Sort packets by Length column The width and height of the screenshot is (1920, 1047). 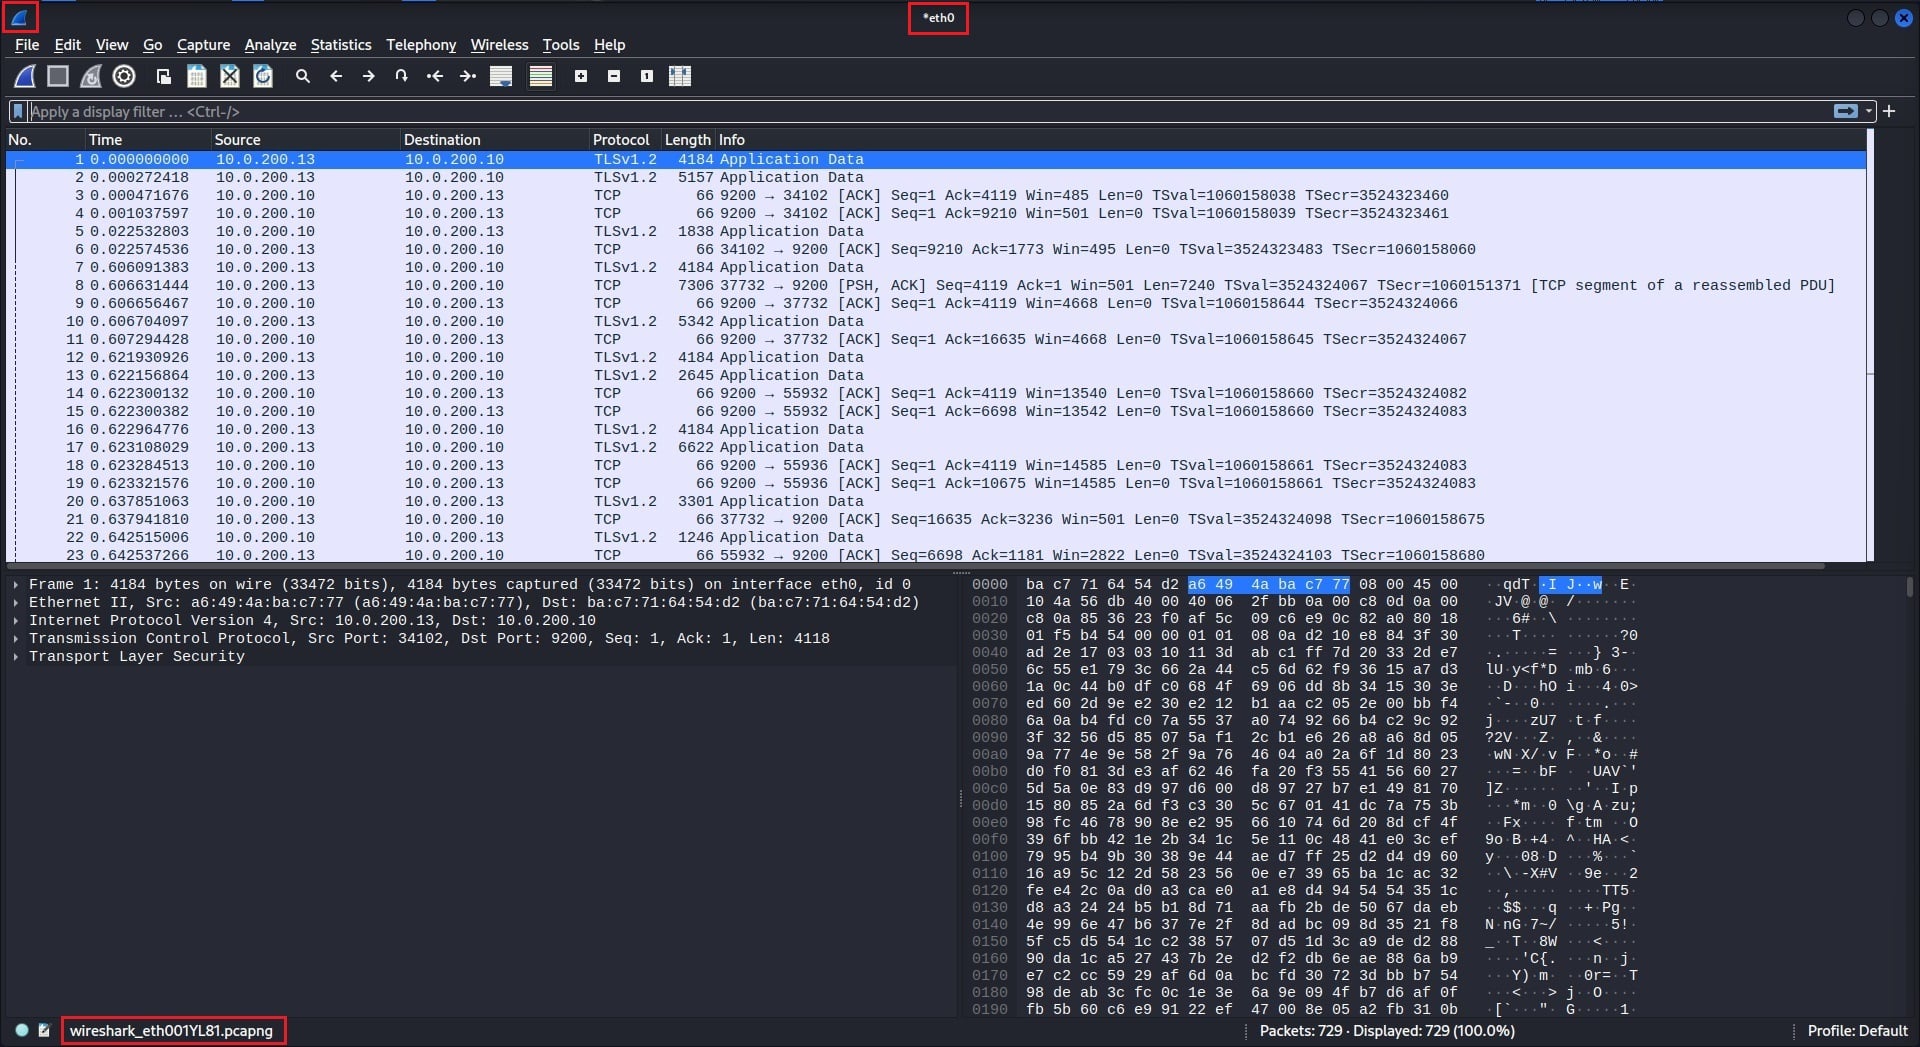(688, 140)
